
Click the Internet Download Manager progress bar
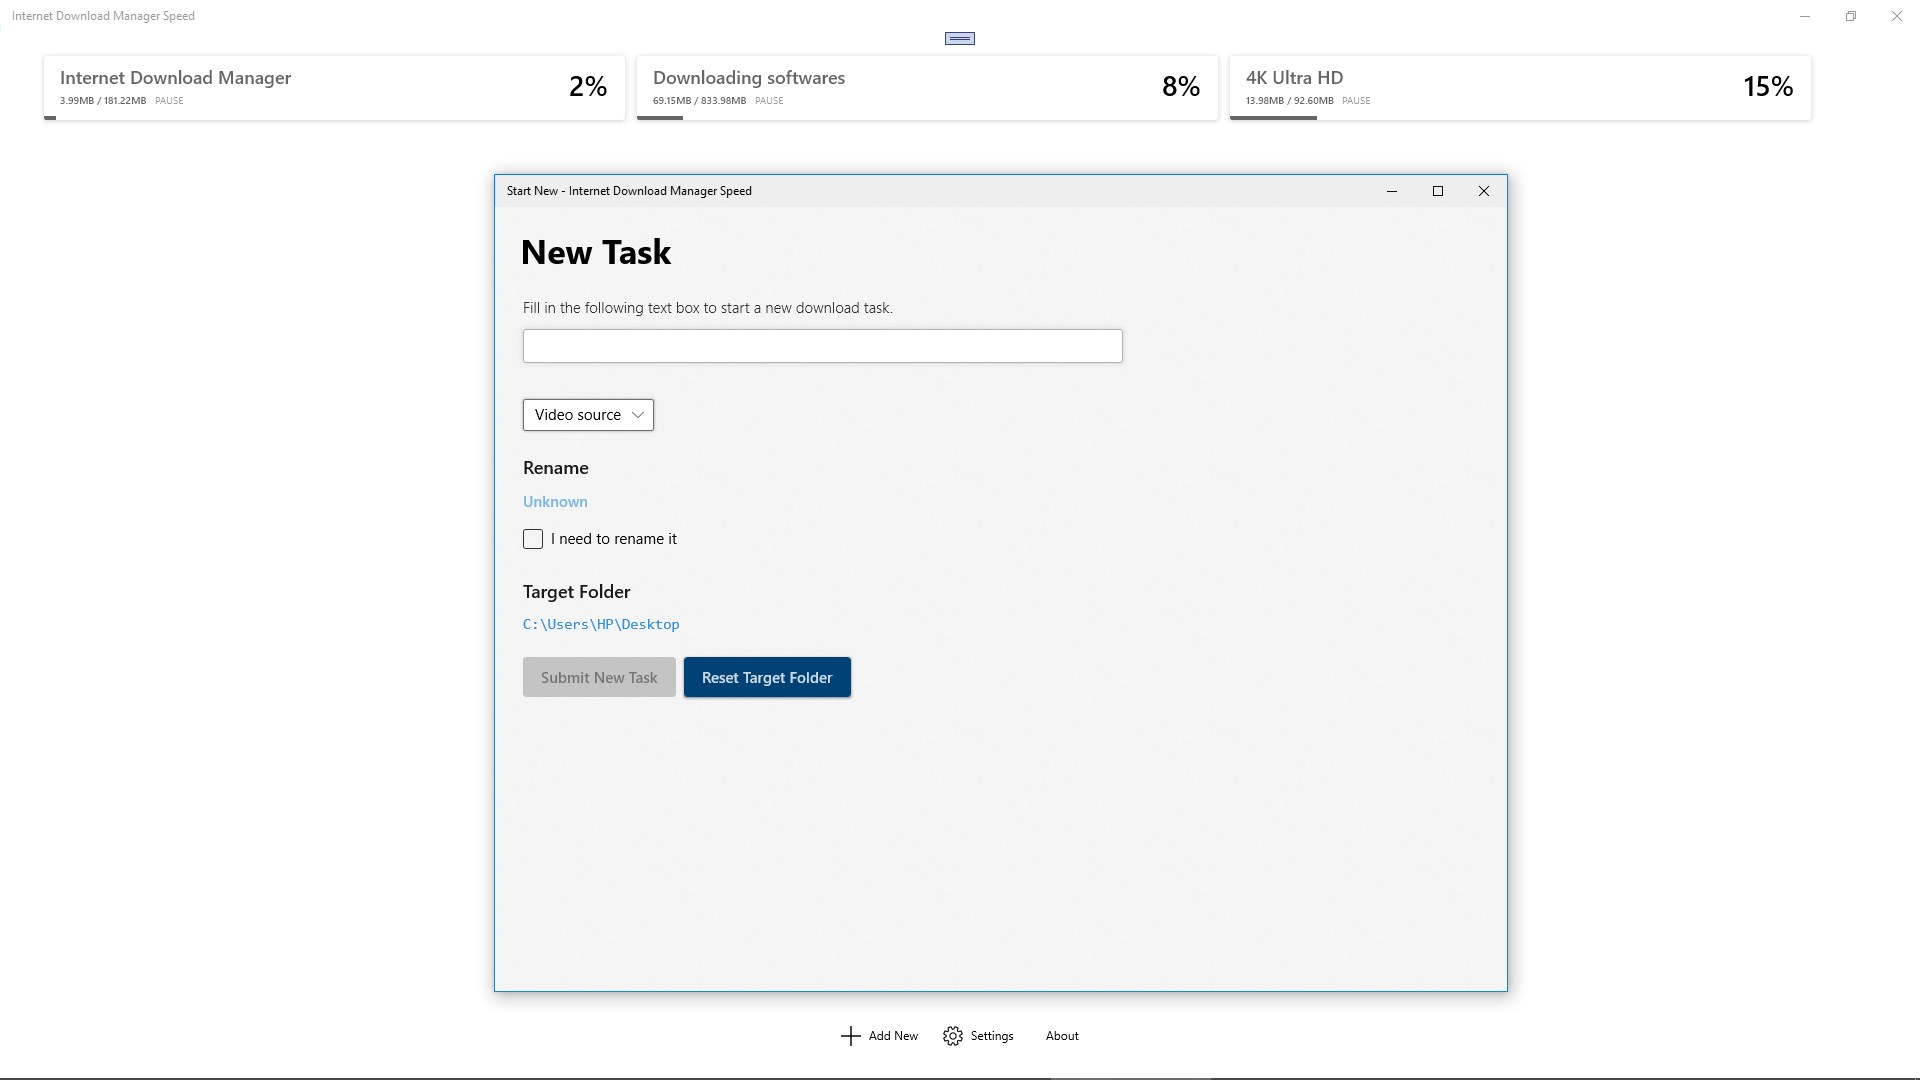click(334, 118)
